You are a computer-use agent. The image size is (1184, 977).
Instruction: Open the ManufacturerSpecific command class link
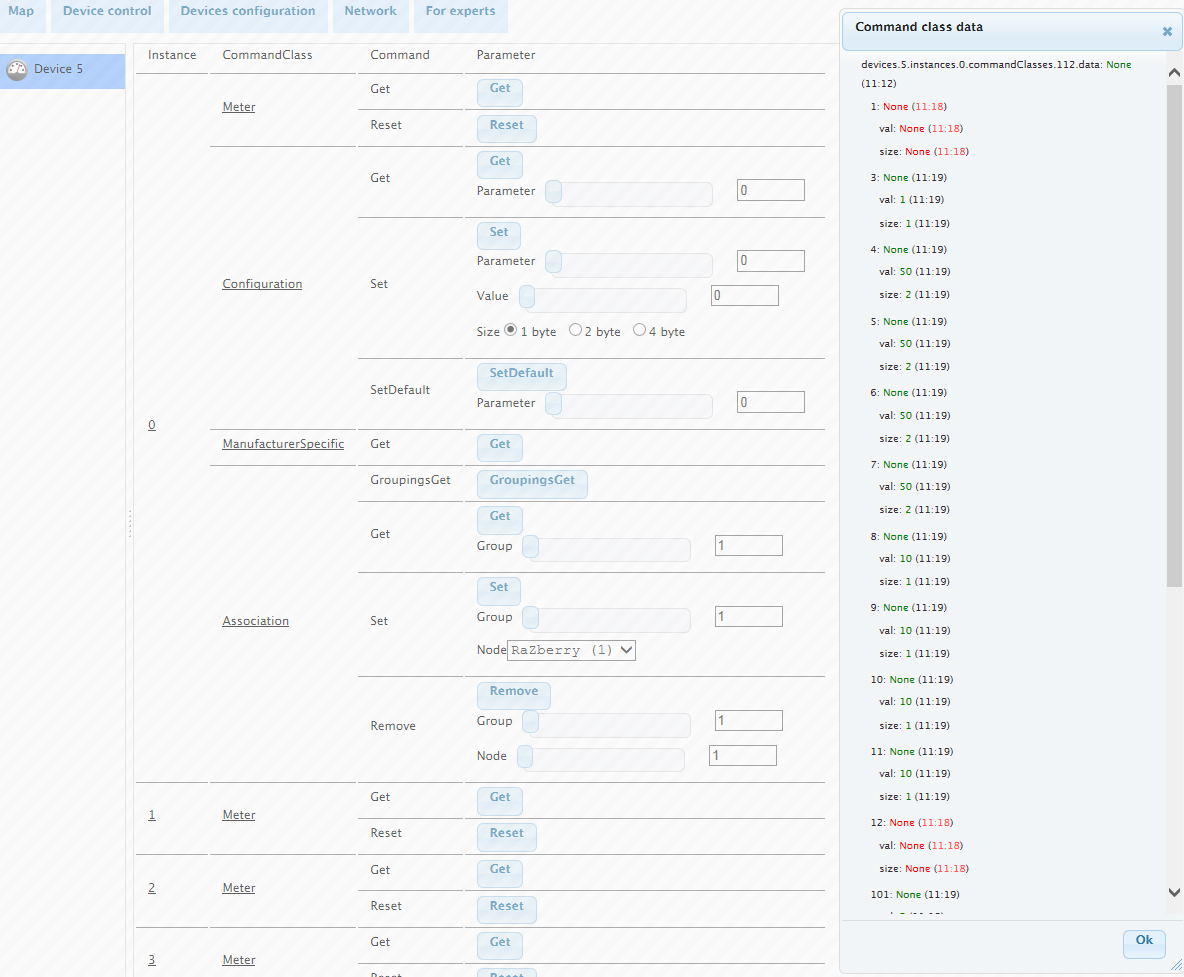[x=283, y=444]
